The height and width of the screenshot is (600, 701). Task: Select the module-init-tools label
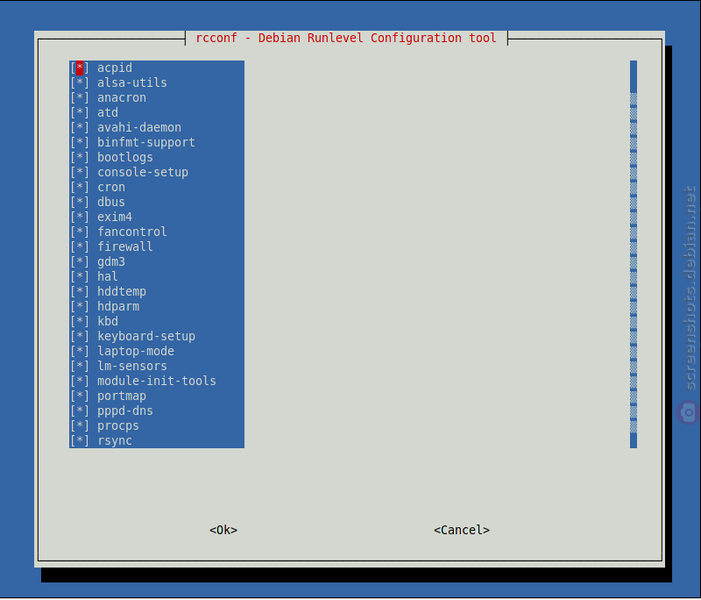[157, 381]
